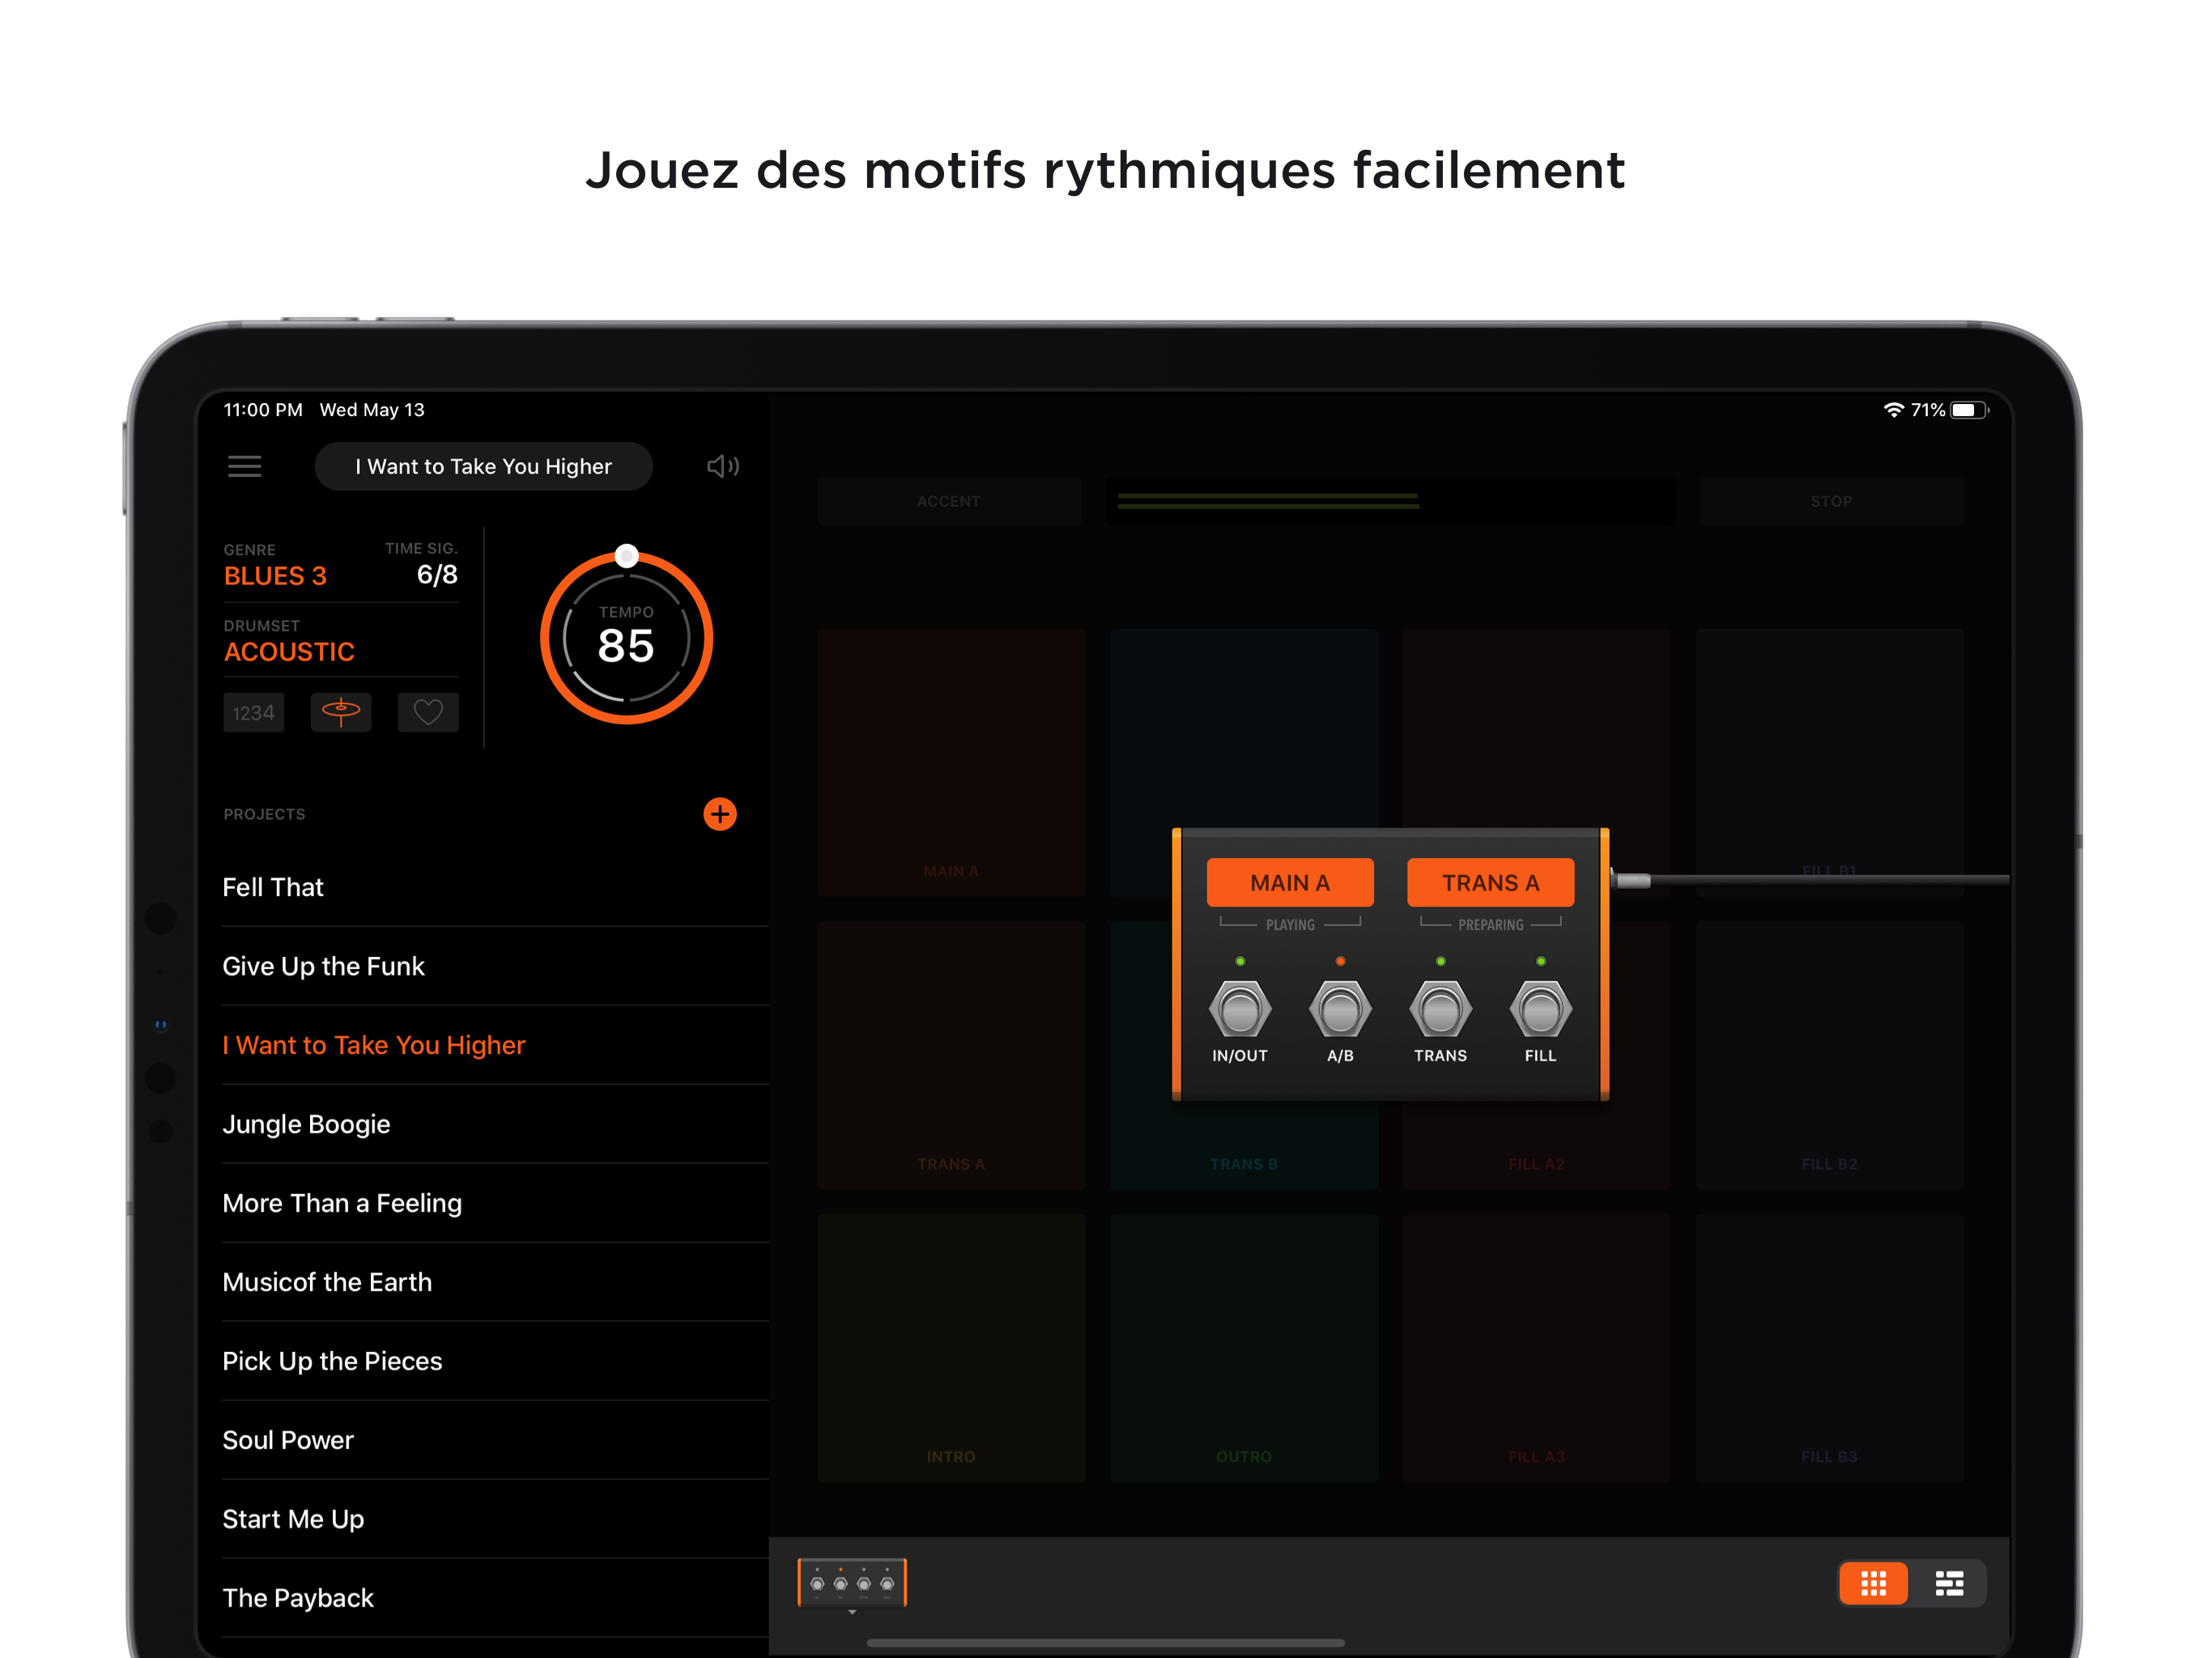This screenshot has height=1658, width=2212.
Task: Add a new project with plus icon
Action: [719, 814]
